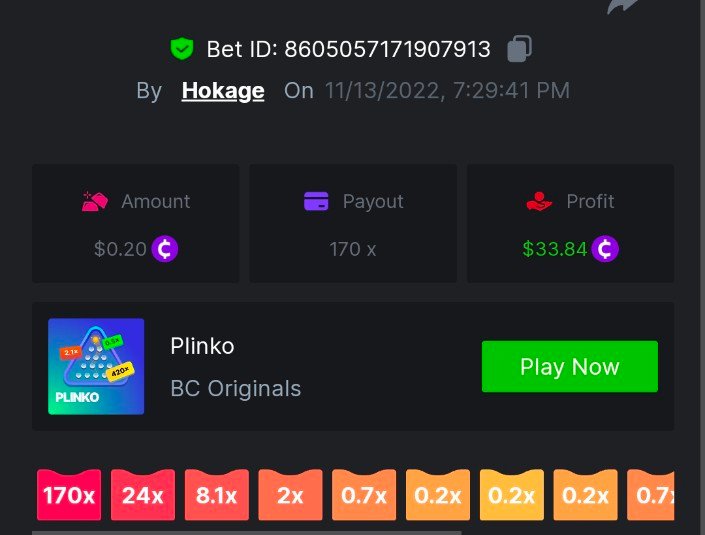The height and width of the screenshot is (535, 705).
Task: Click the Play Now button
Action: (570, 366)
